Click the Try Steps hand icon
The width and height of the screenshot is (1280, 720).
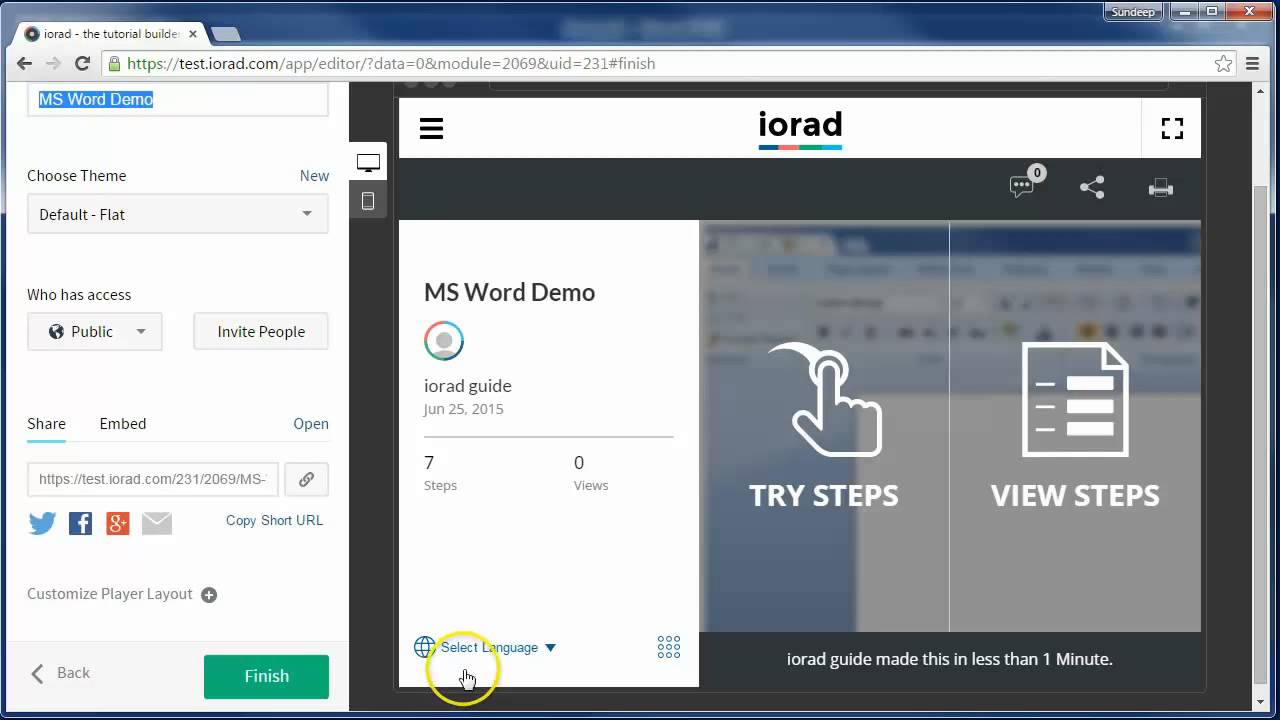click(x=824, y=400)
